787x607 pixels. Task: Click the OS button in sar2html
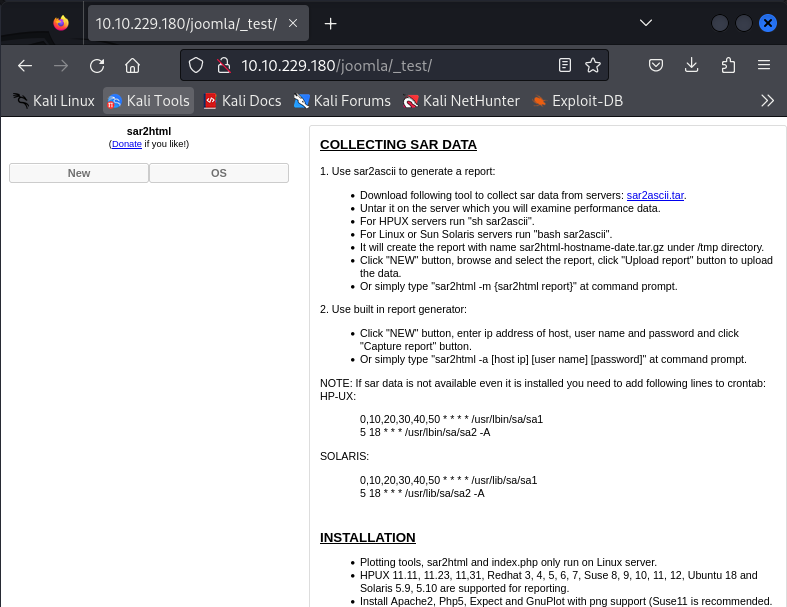tap(219, 173)
